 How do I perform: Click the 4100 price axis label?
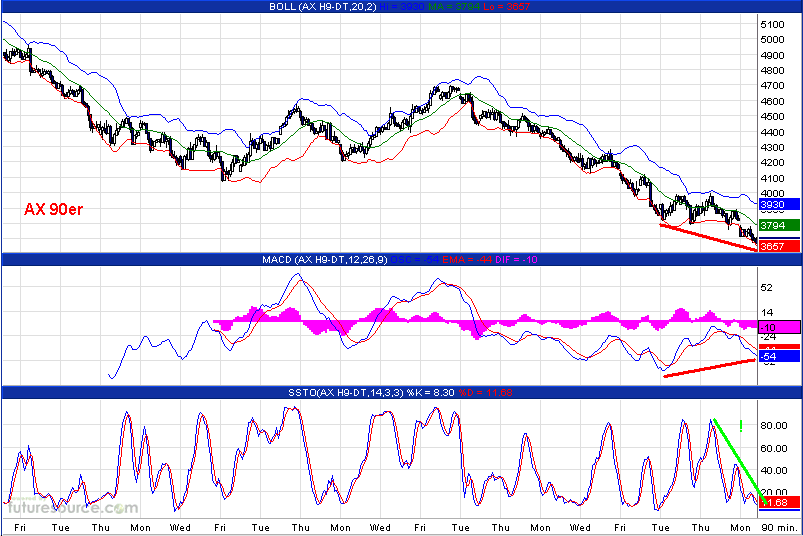tap(772, 178)
